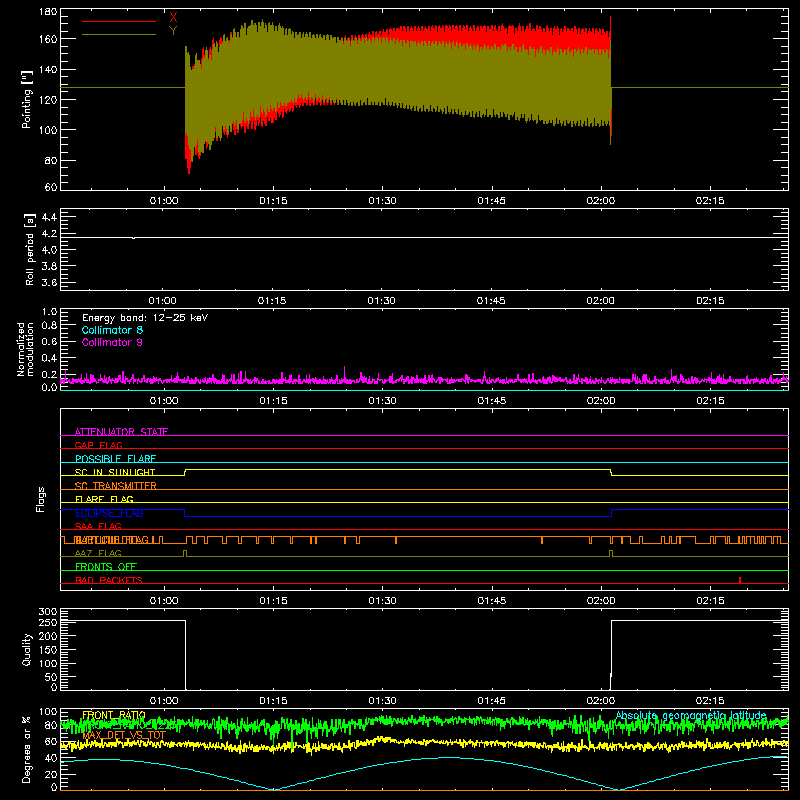Click the 180 value on Pointing axis
800x800 pixels.
pos(48,12)
